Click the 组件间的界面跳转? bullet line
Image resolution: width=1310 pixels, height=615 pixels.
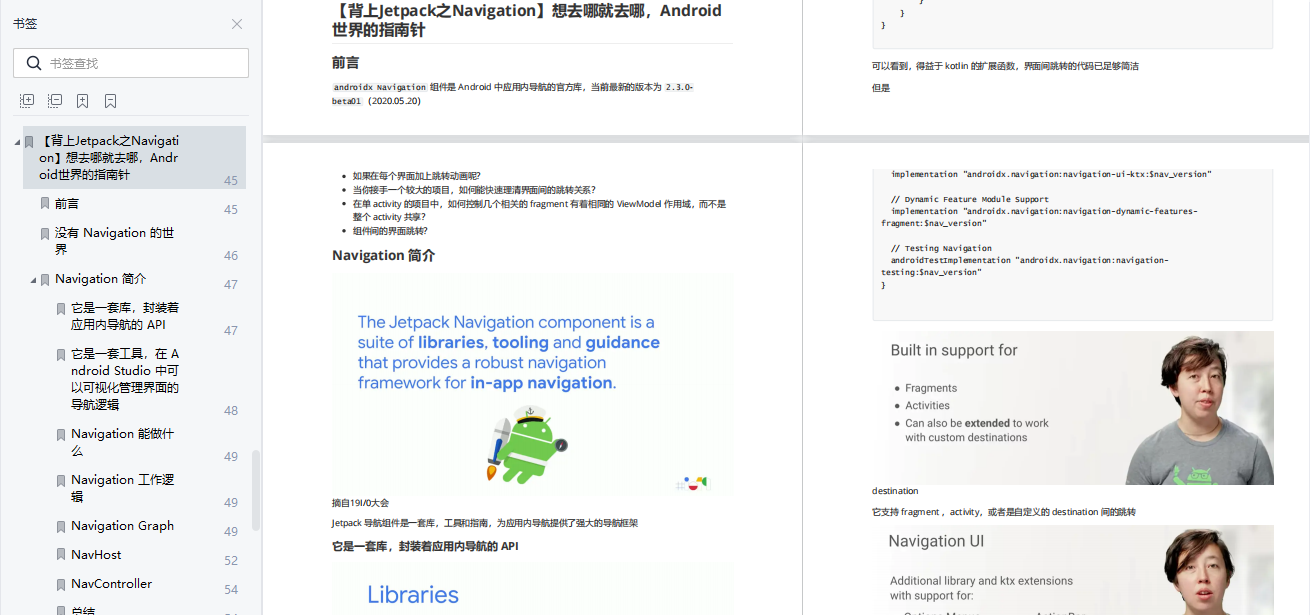click(390, 231)
